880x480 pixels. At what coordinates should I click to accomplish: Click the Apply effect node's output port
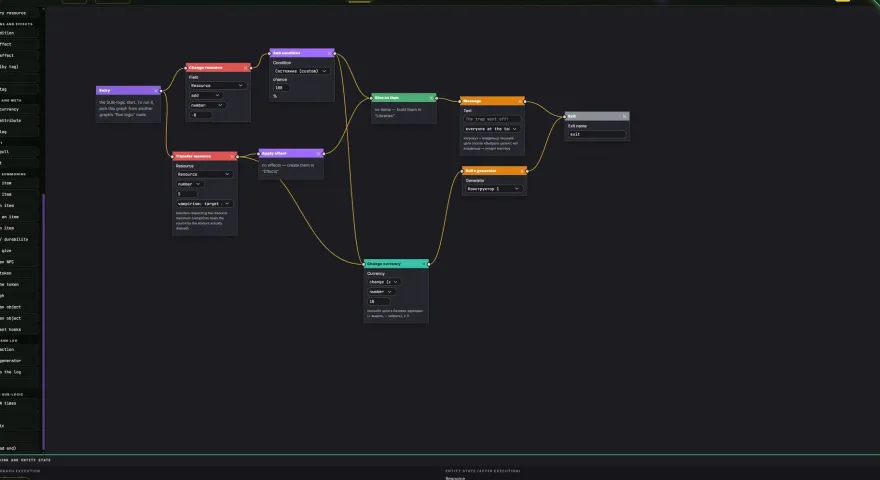(x=324, y=153)
